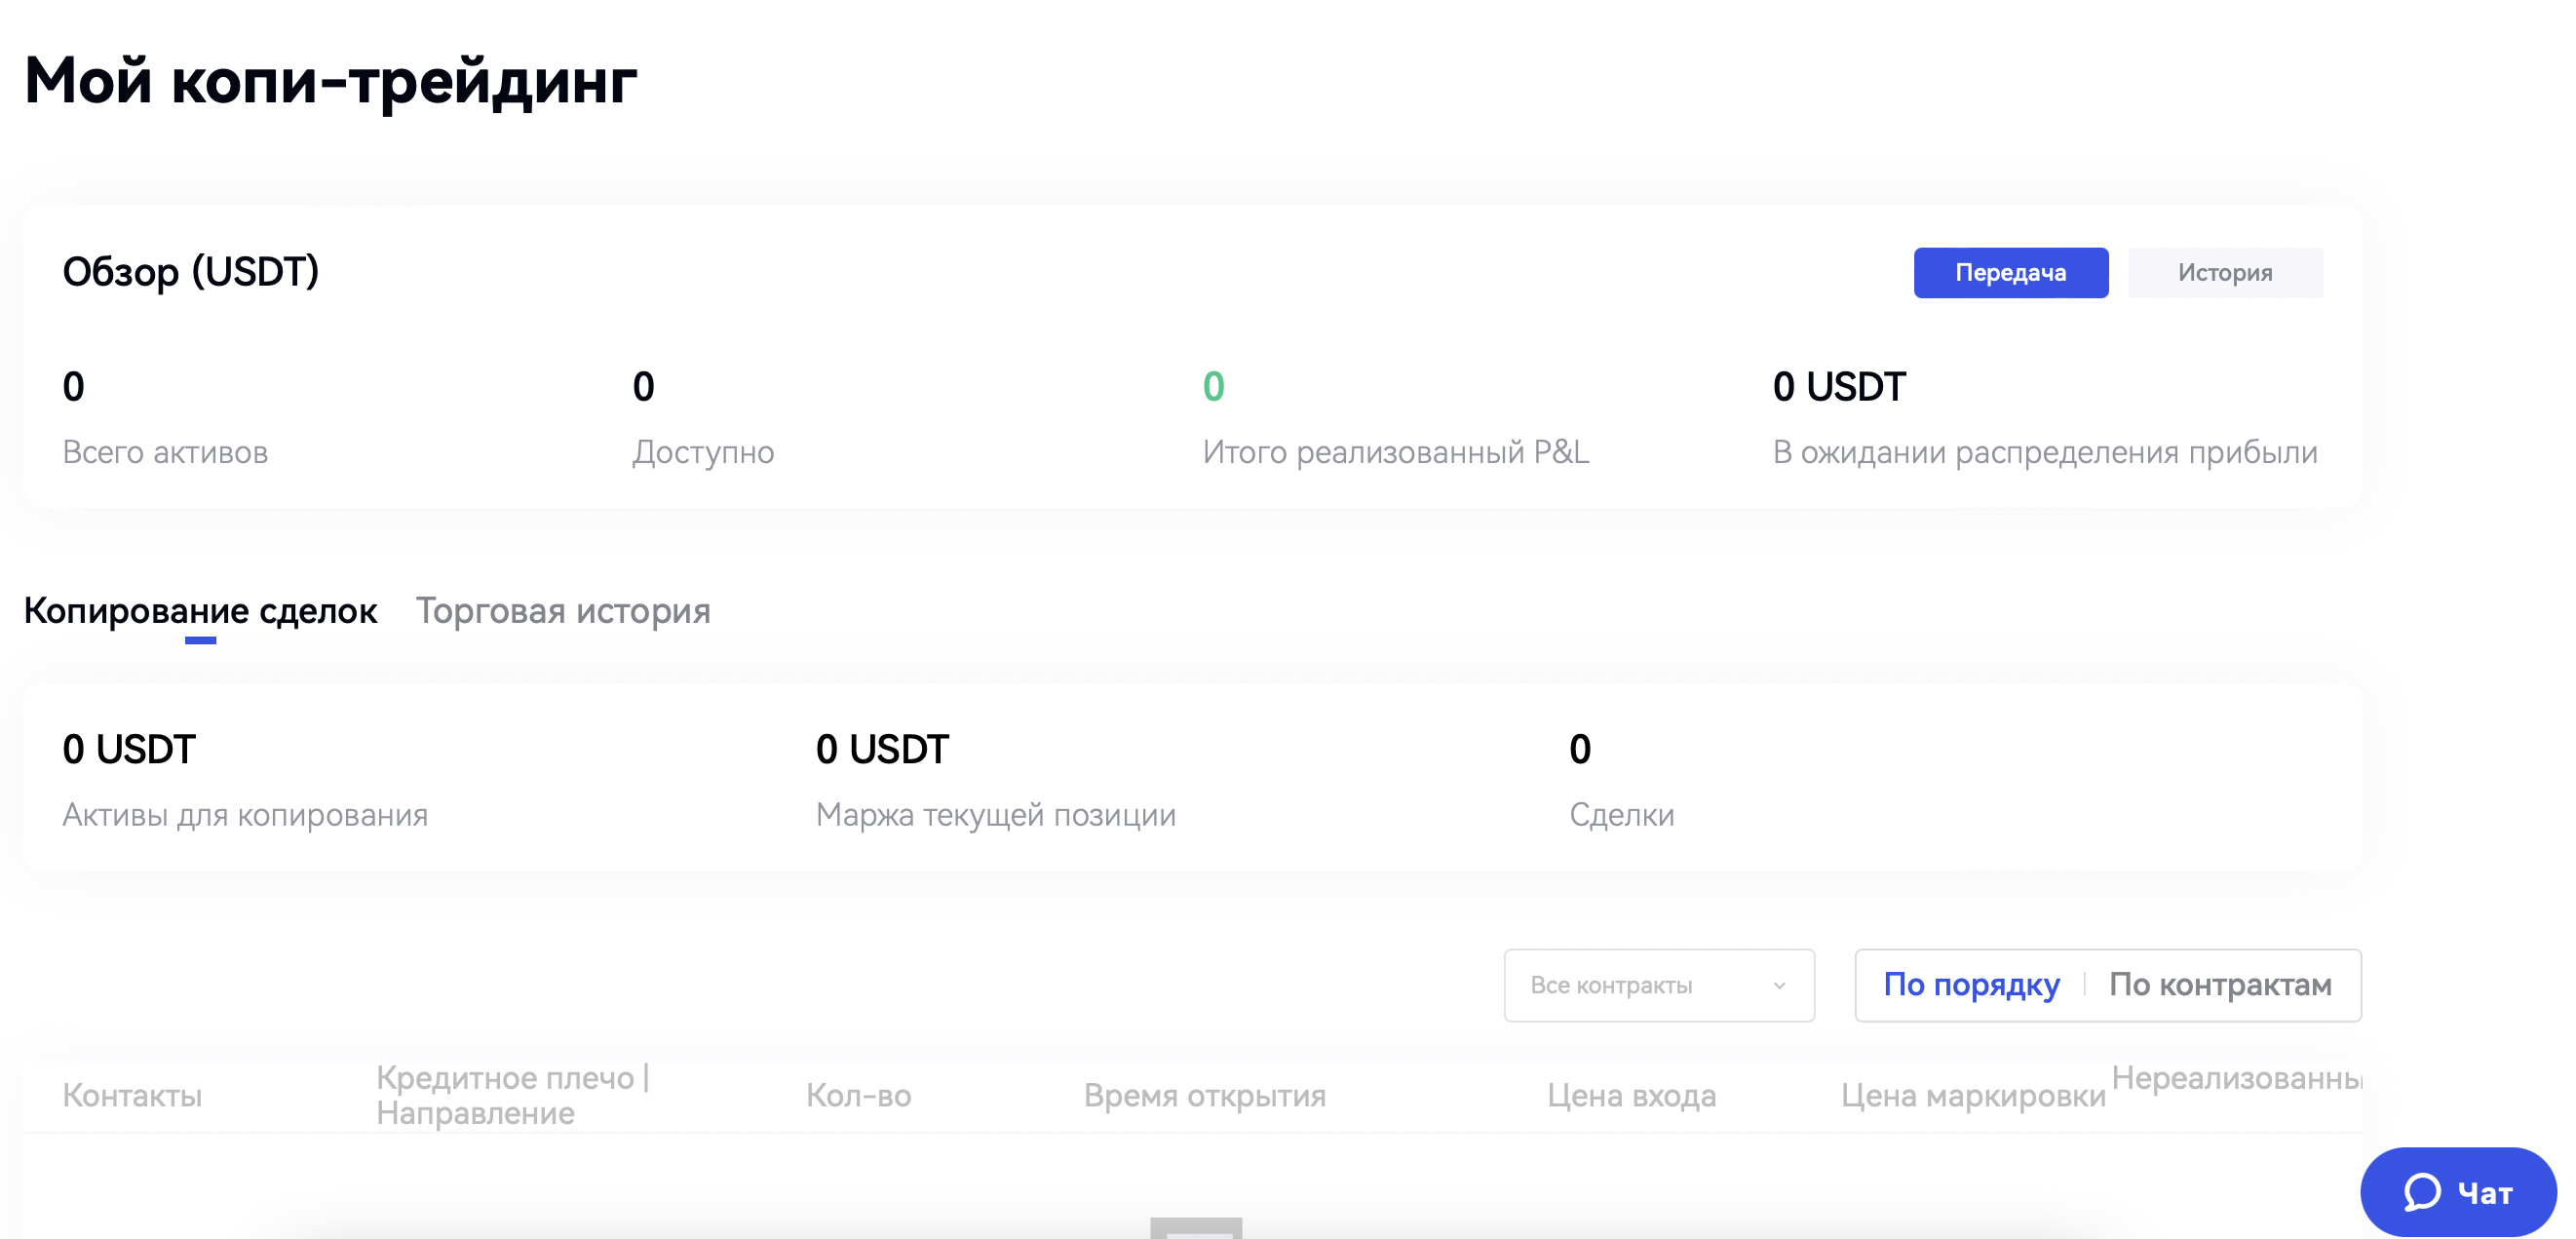The height and width of the screenshot is (1239, 2576).
Task: Click the Контакты column header
Action: [x=132, y=1096]
